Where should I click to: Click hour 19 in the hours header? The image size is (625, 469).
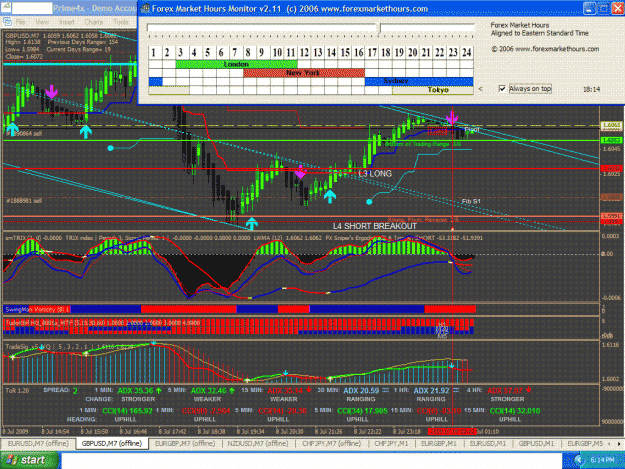click(x=399, y=53)
